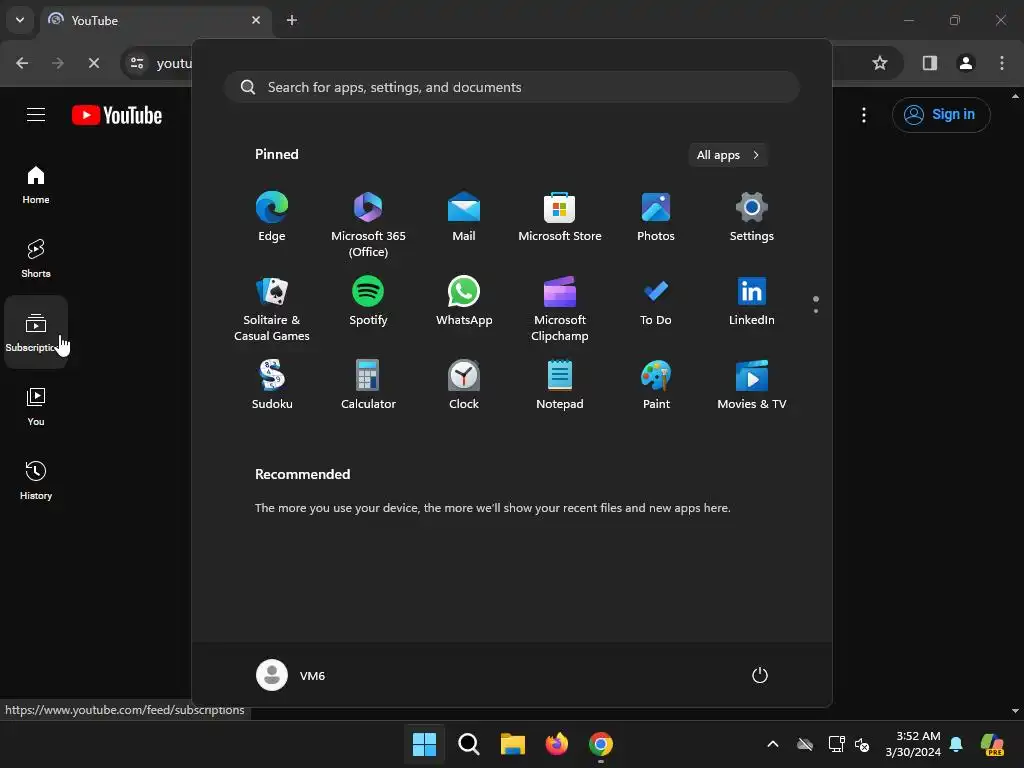Screen dimensions: 1024x768
Task: Click the muted volume tray icon
Action: pos(862,744)
